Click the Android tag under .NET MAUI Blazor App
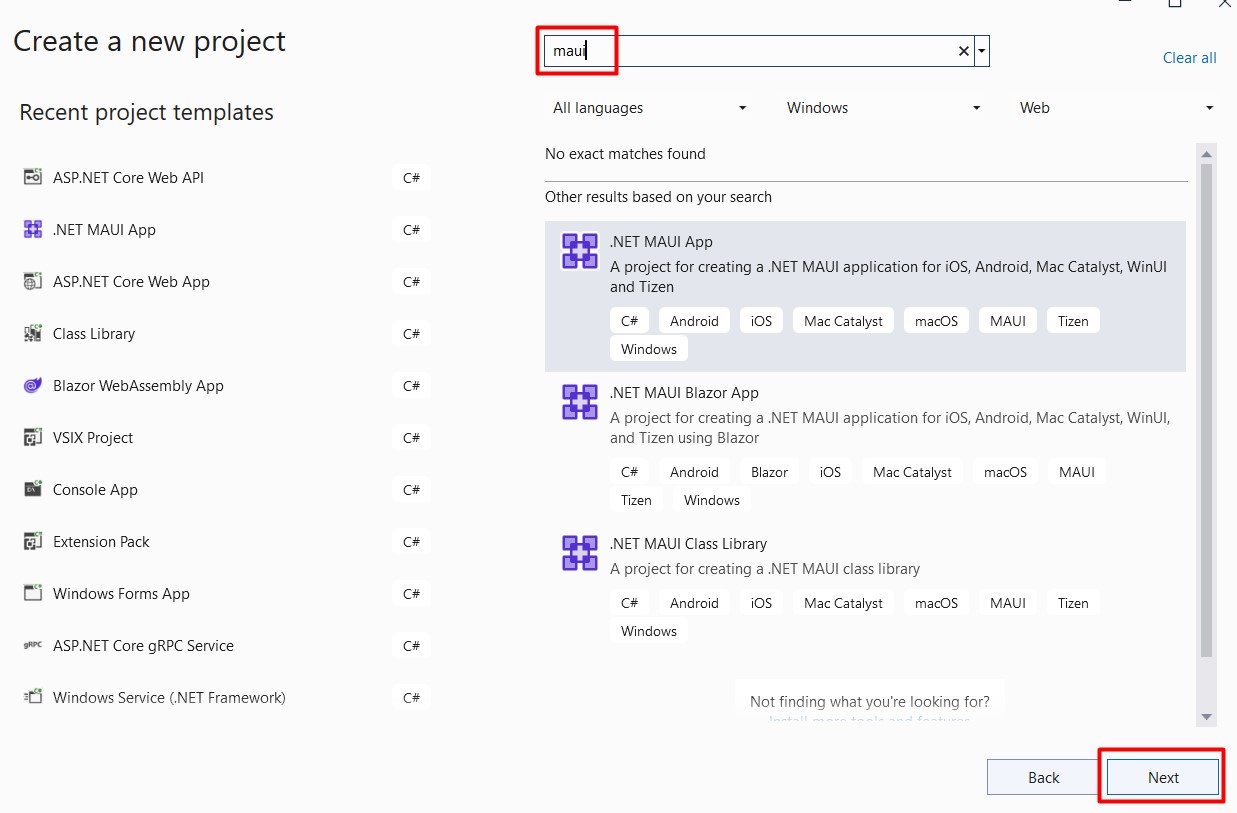 click(694, 472)
